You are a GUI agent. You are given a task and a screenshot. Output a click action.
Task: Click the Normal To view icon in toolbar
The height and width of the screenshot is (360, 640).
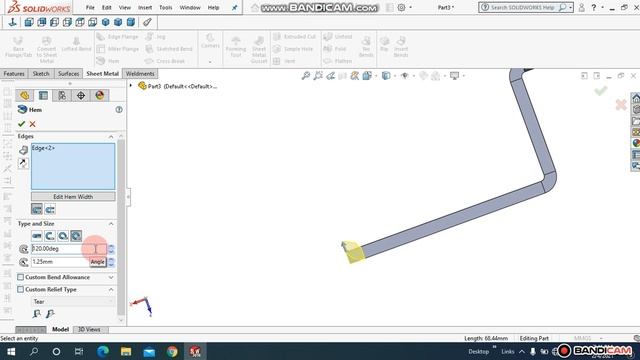[x=12, y=22]
